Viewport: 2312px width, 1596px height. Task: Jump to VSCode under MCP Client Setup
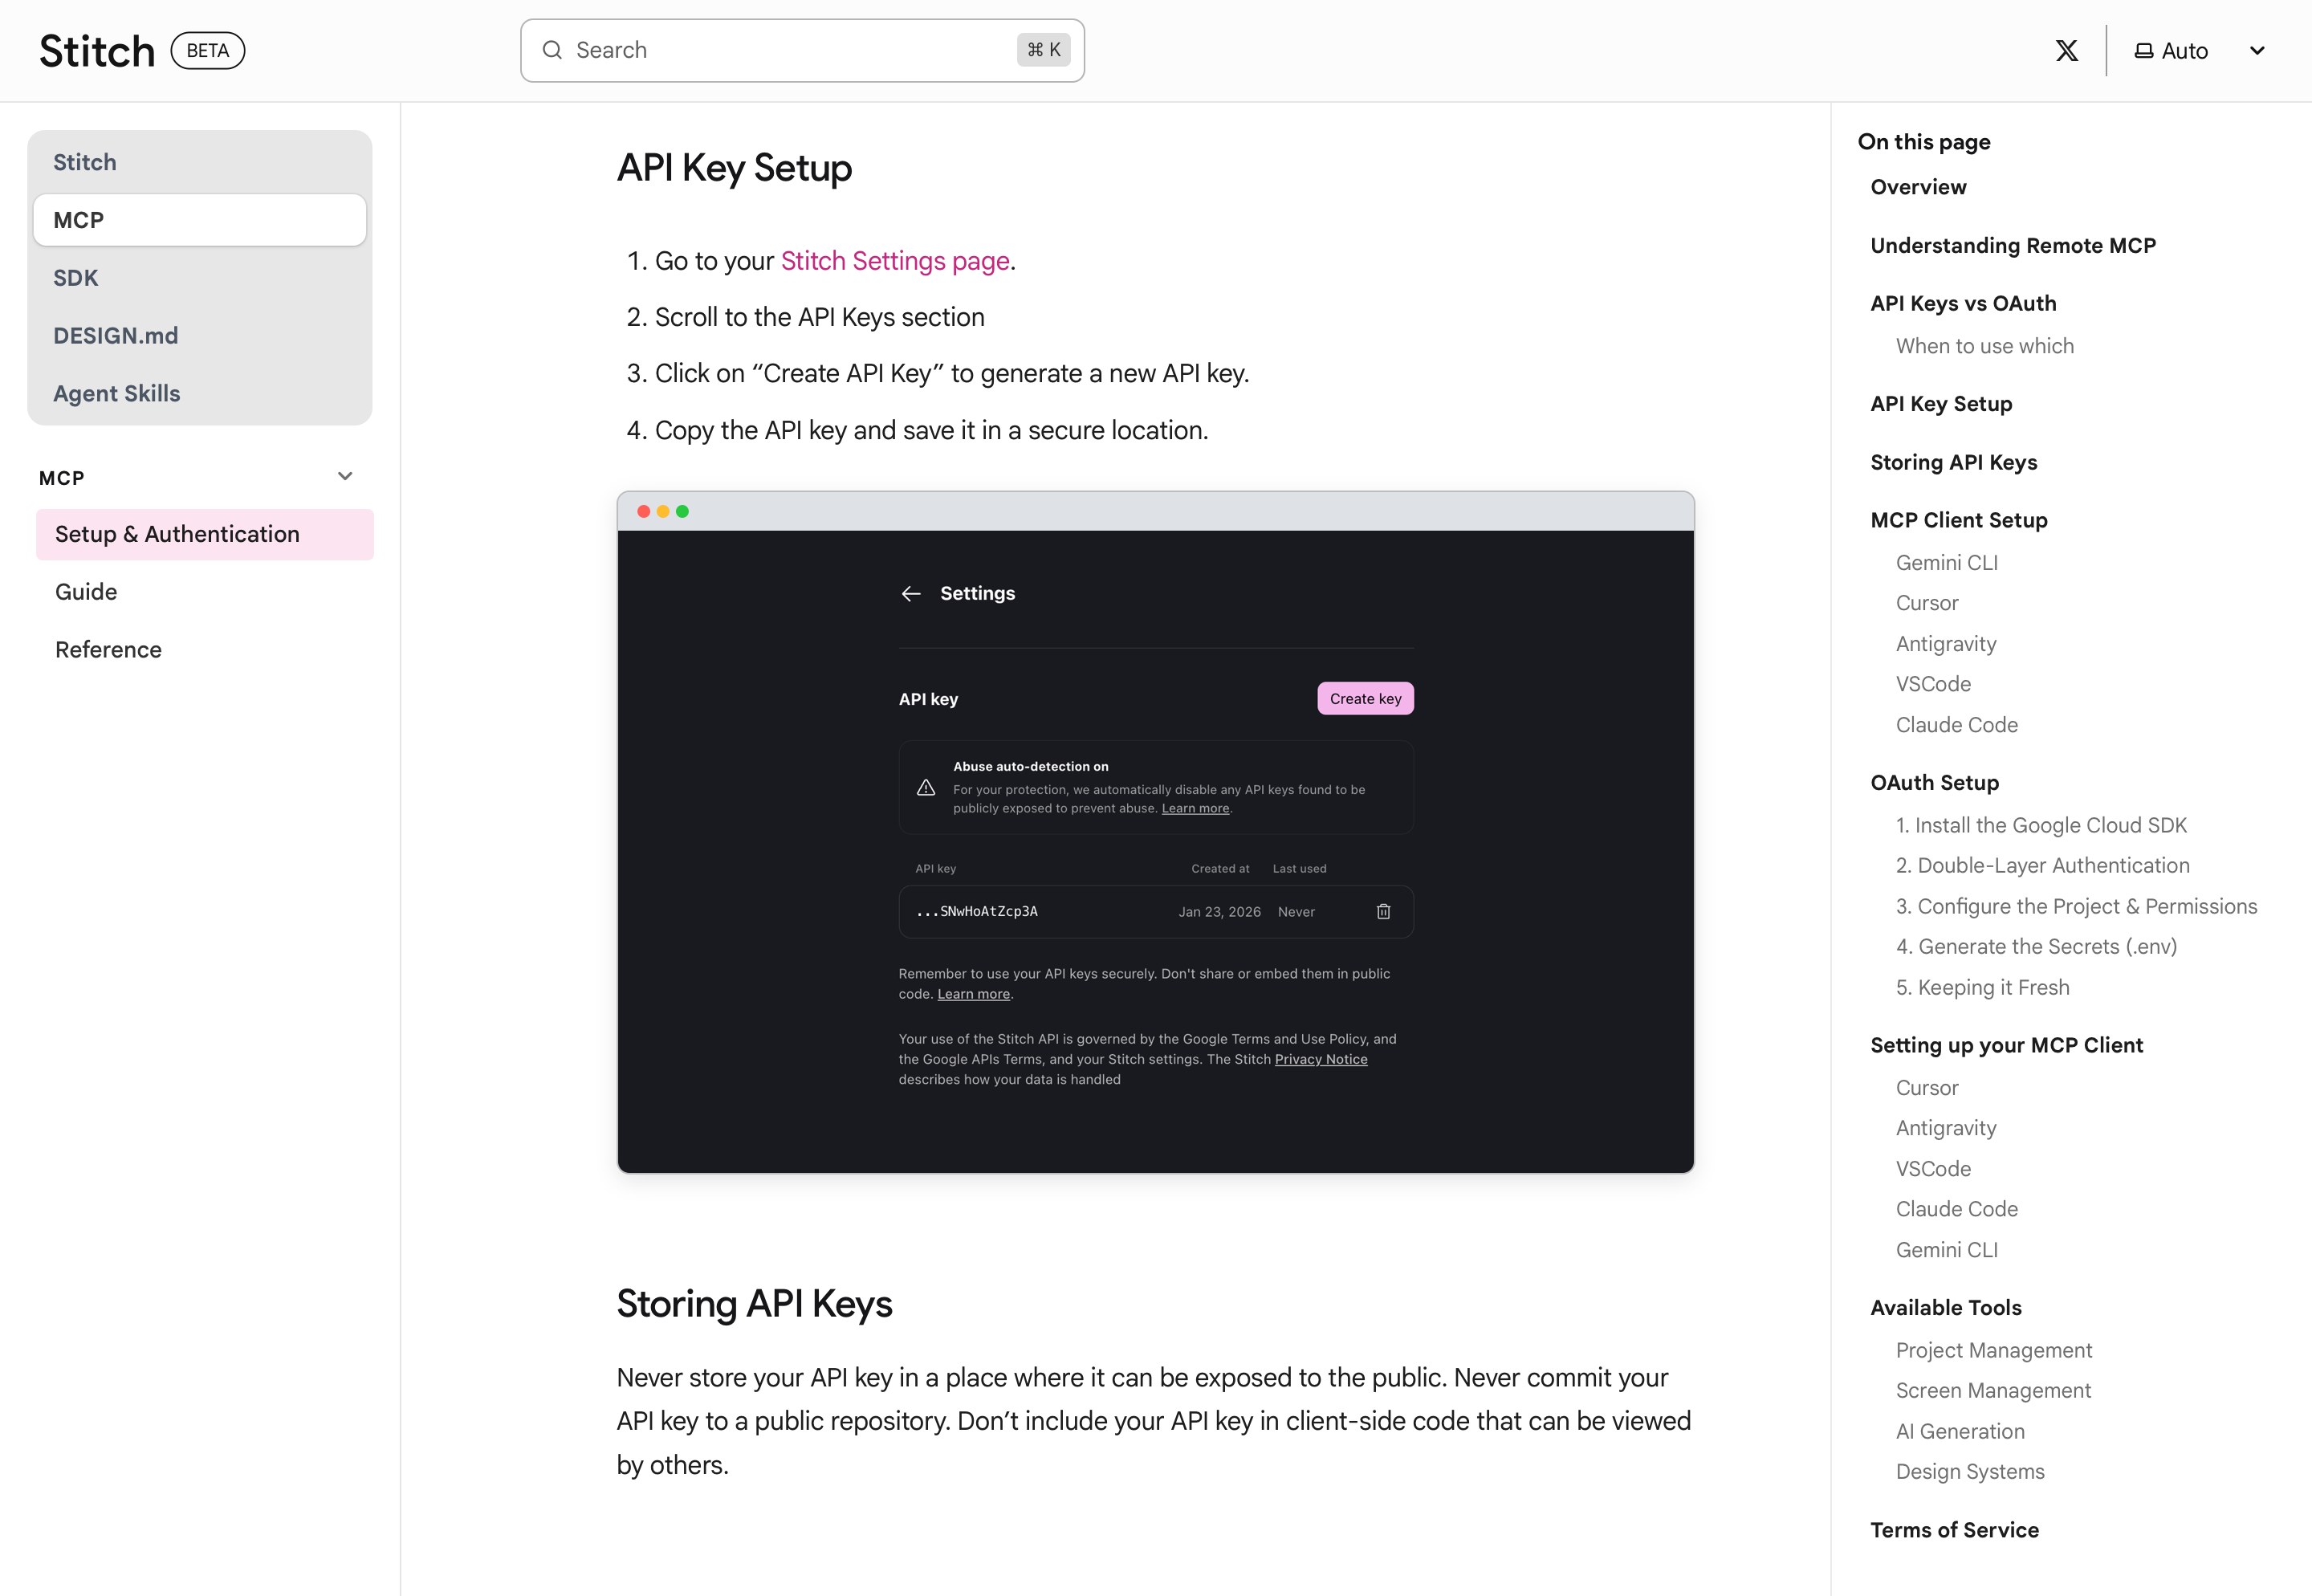coord(1933,684)
